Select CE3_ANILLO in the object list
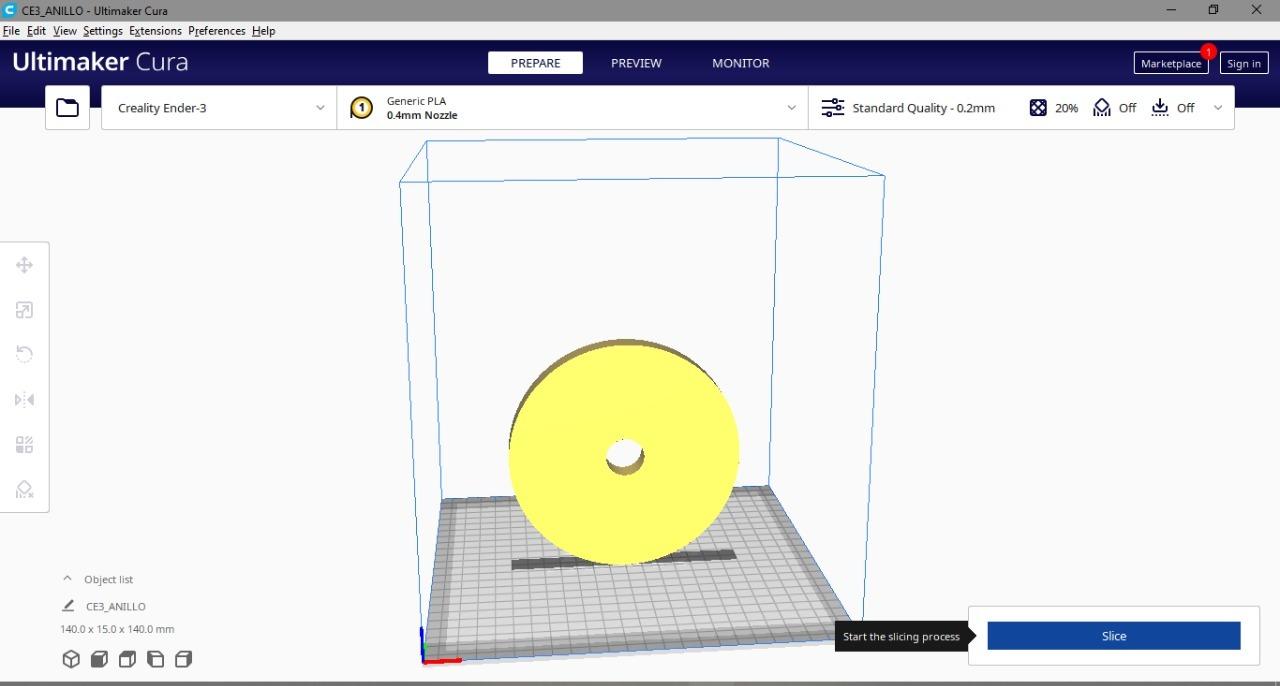The image size is (1280, 686). click(x=115, y=606)
